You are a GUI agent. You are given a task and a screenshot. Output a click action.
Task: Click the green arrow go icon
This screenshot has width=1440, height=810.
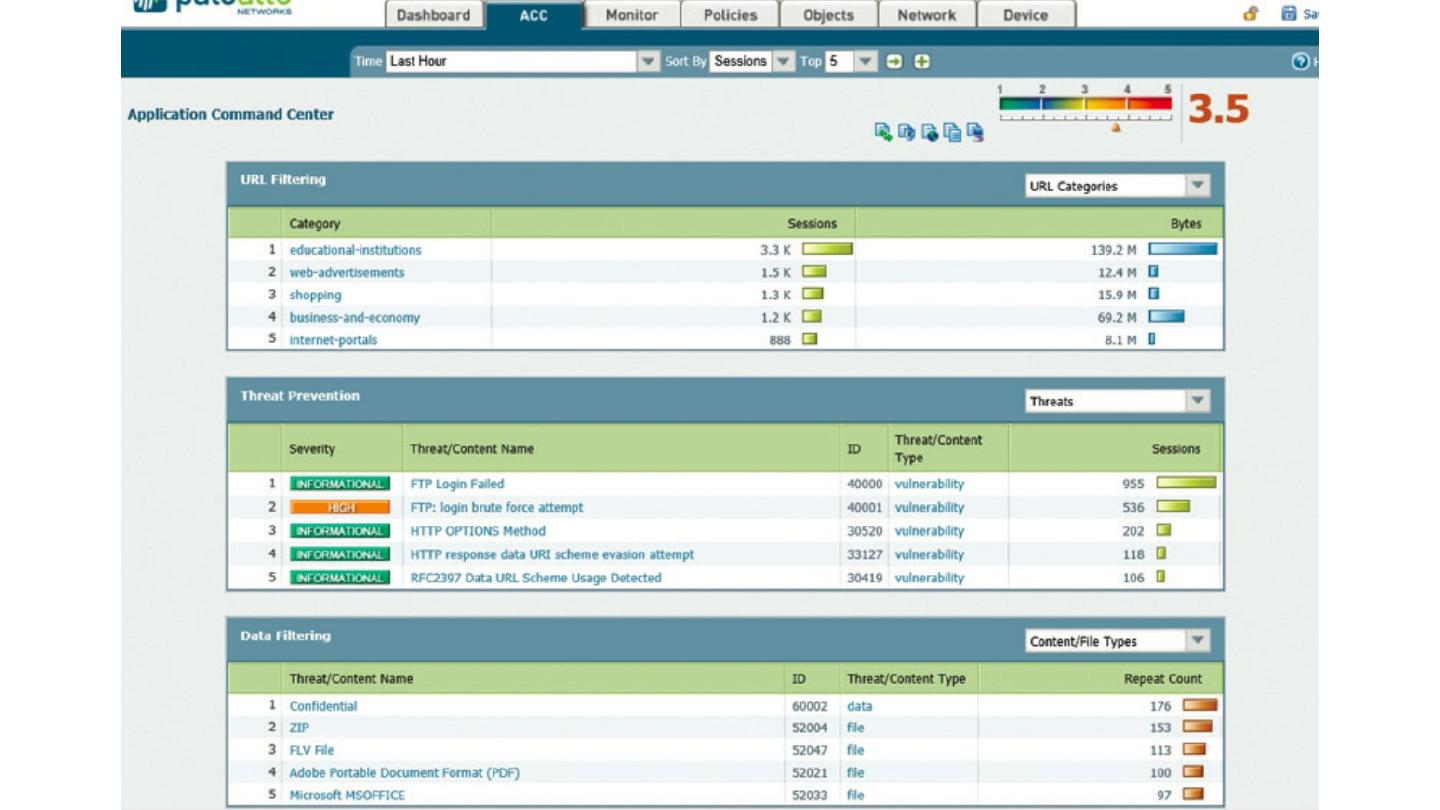894,62
